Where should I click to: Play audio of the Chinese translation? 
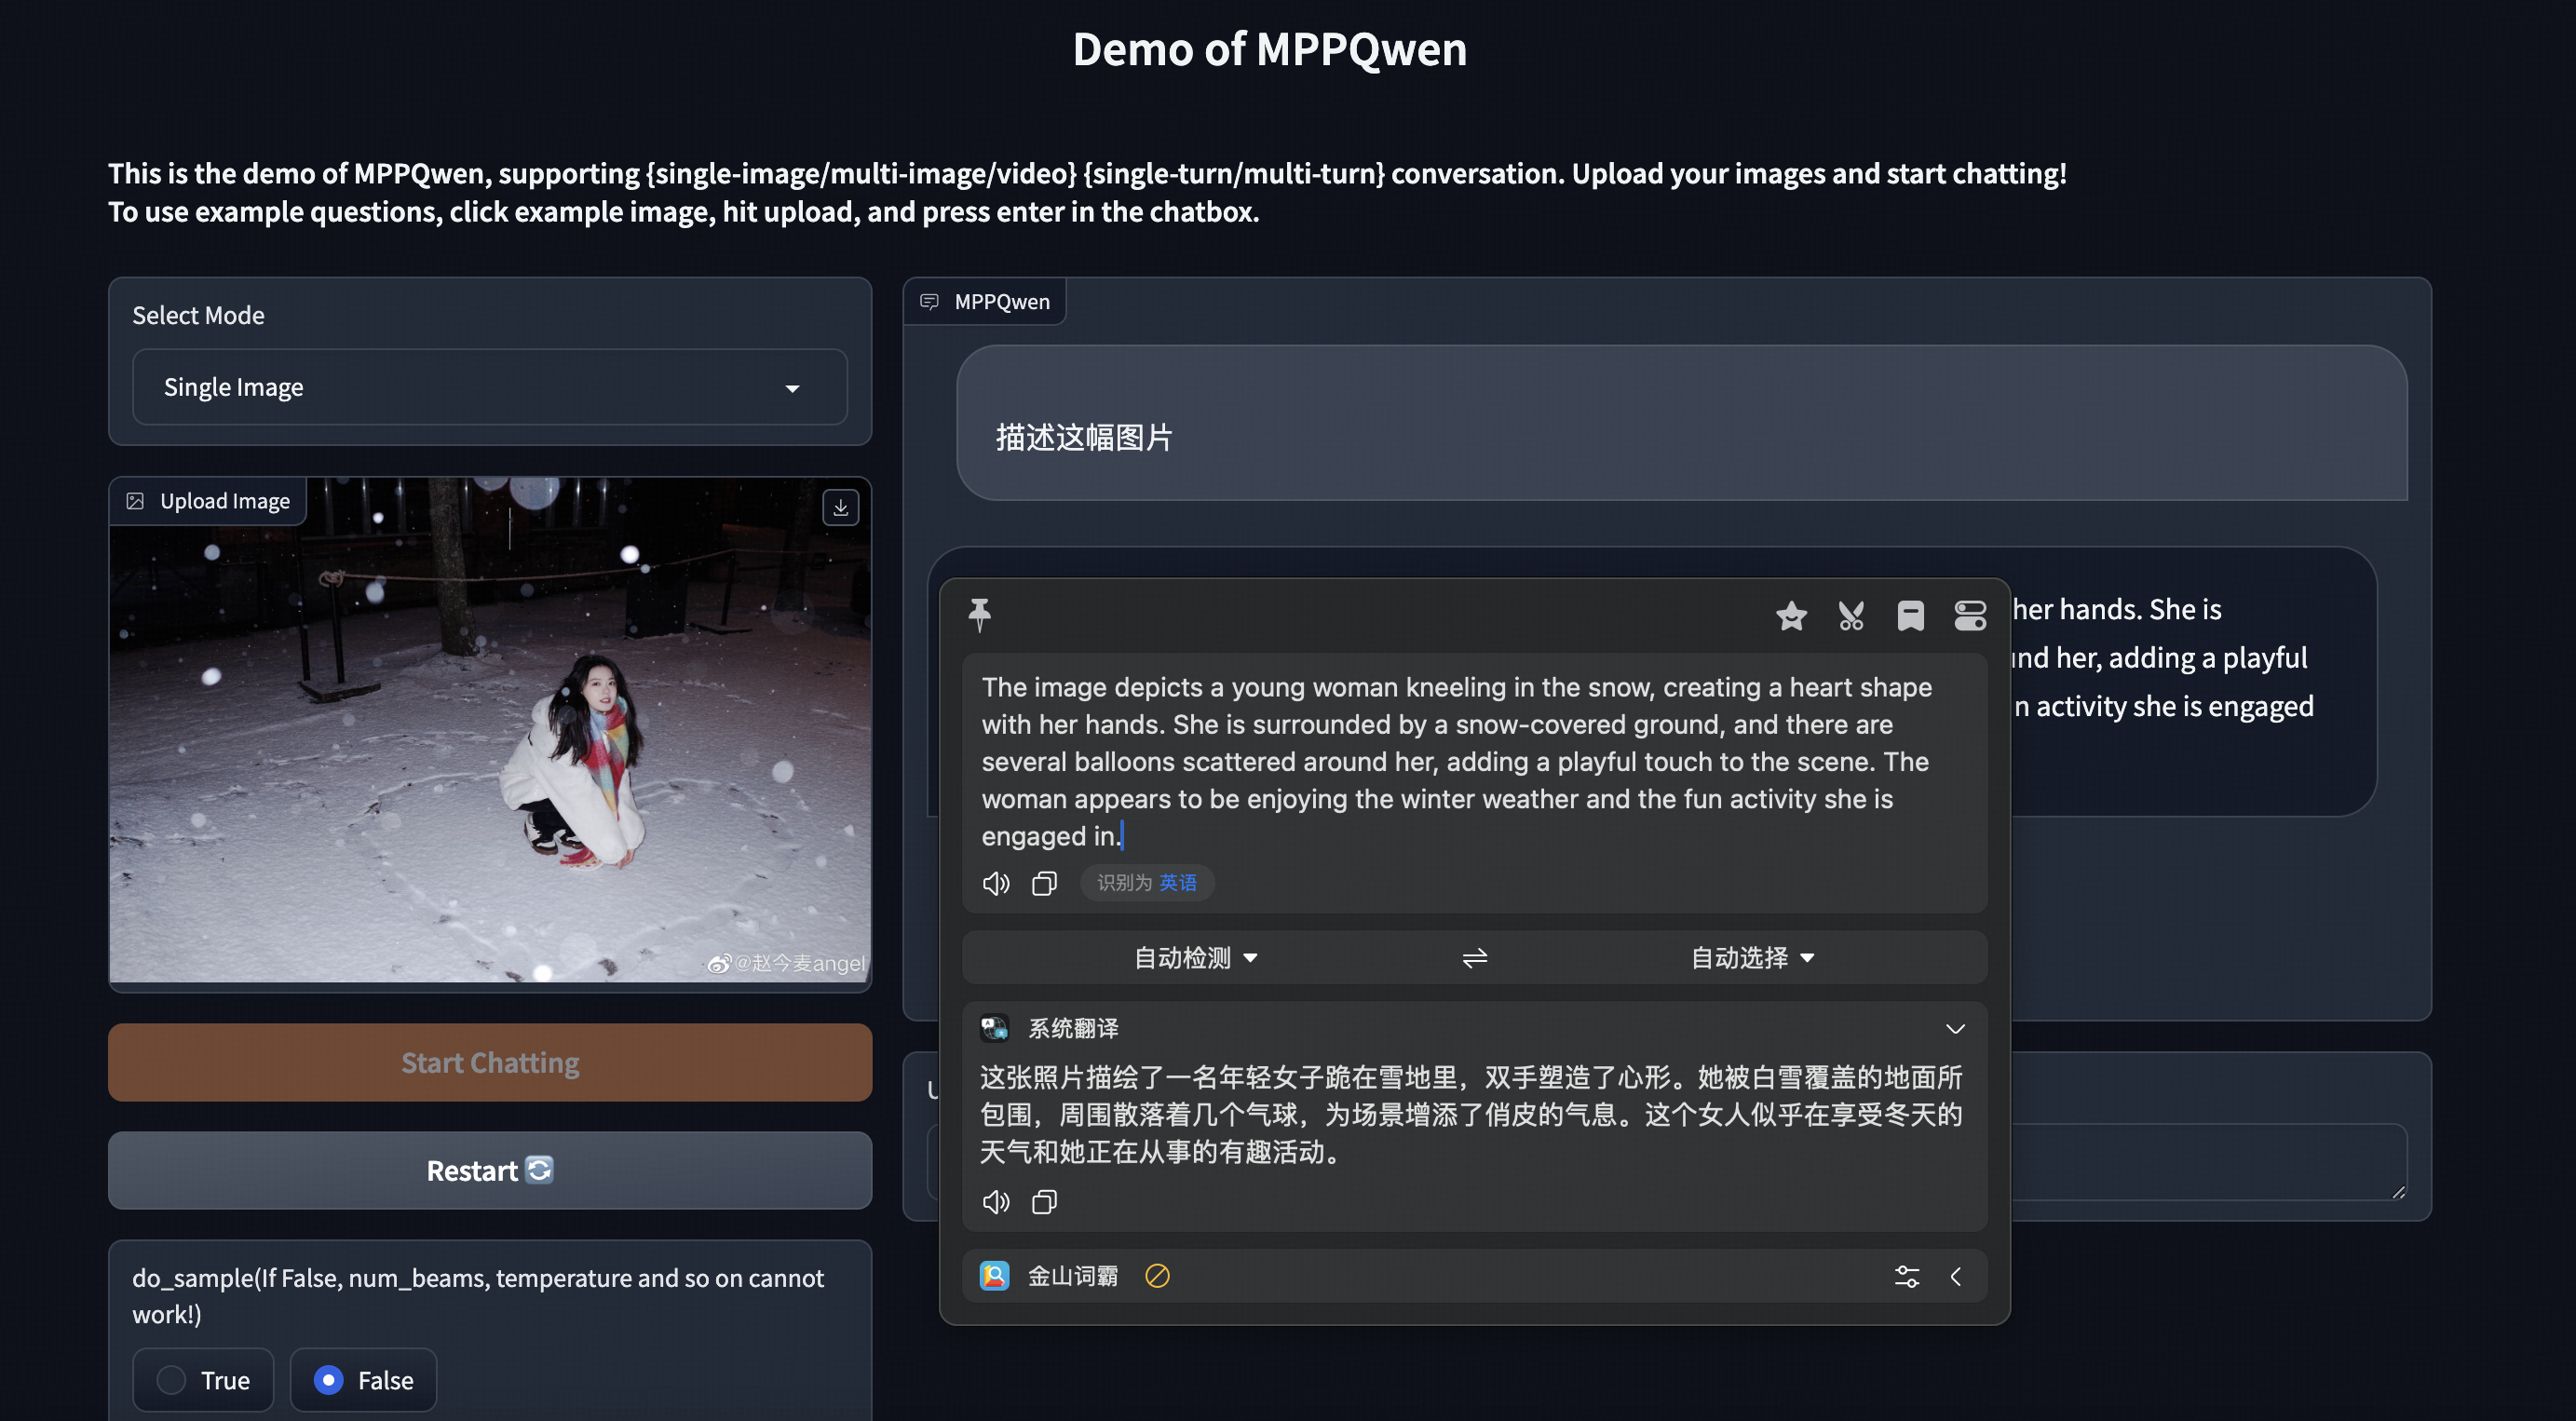point(995,1201)
